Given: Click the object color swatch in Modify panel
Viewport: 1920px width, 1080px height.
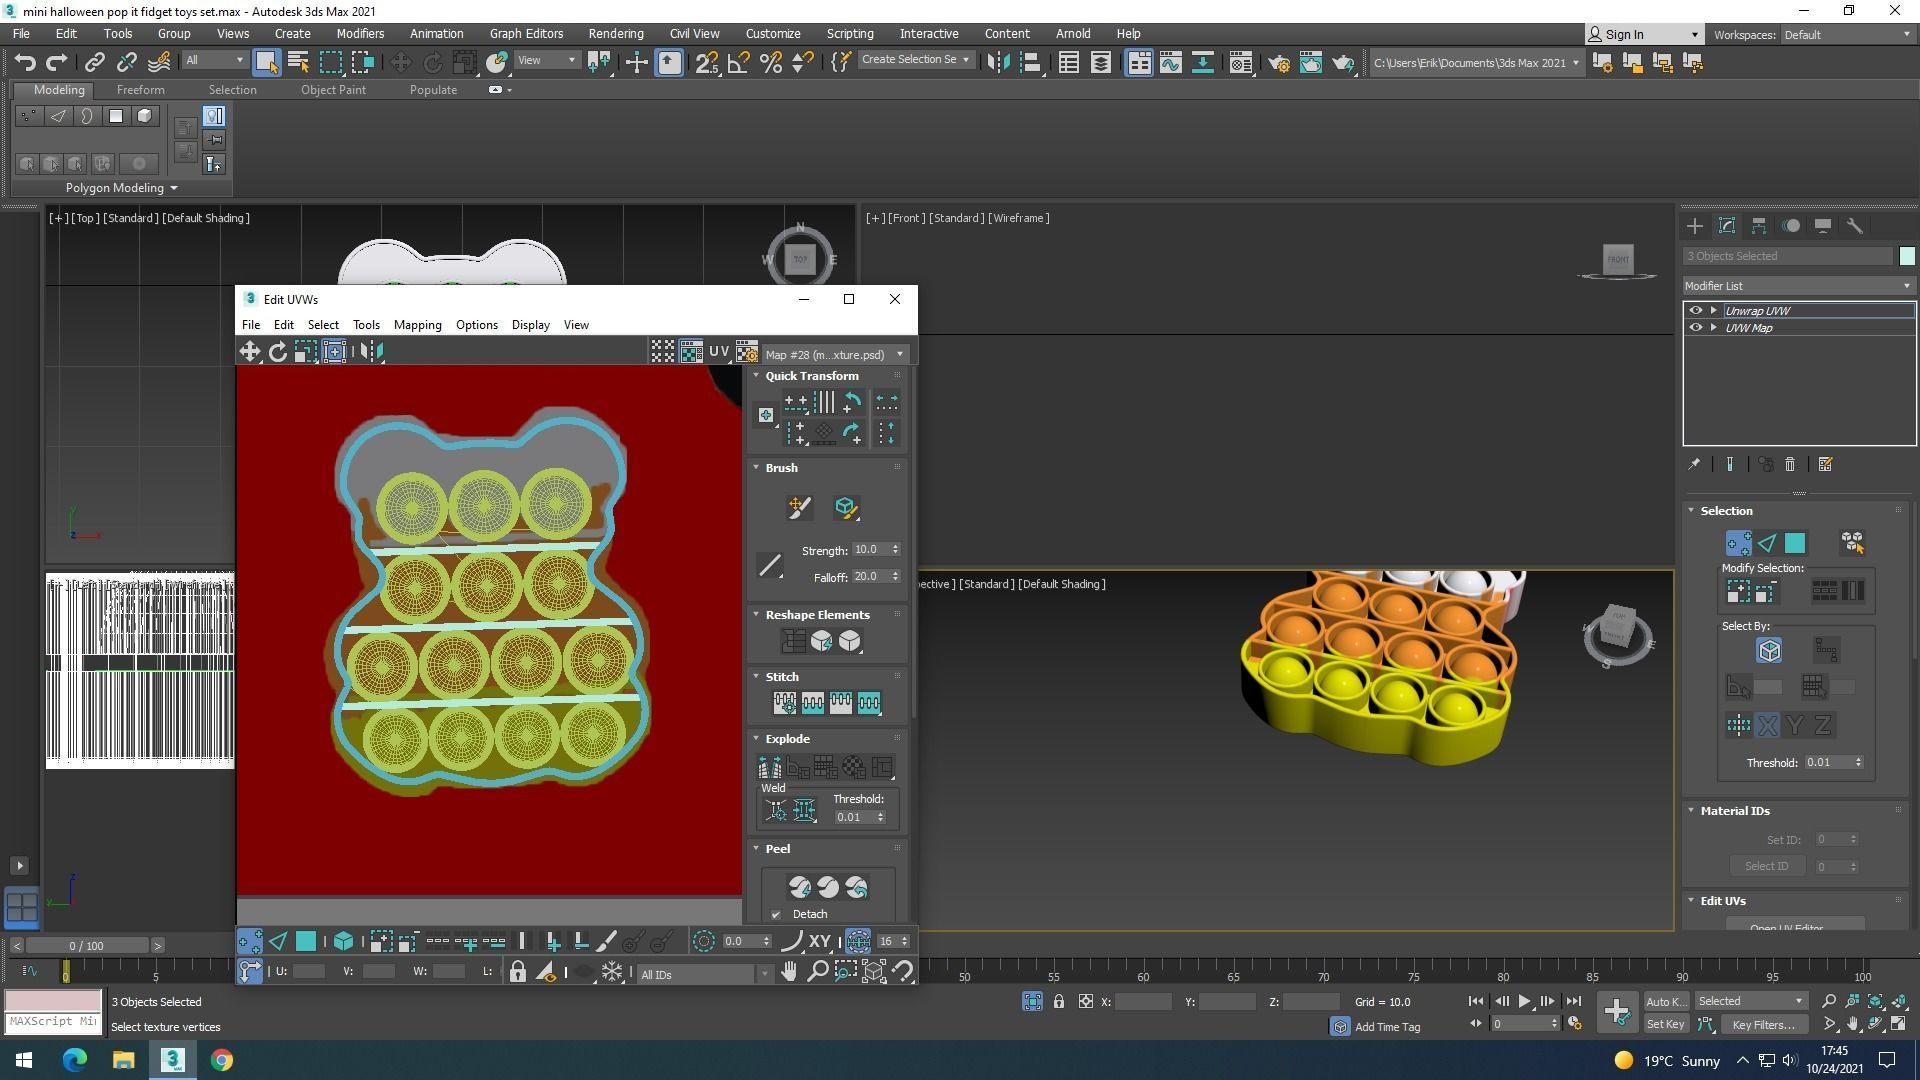Looking at the screenshot, I should (1906, 256).
